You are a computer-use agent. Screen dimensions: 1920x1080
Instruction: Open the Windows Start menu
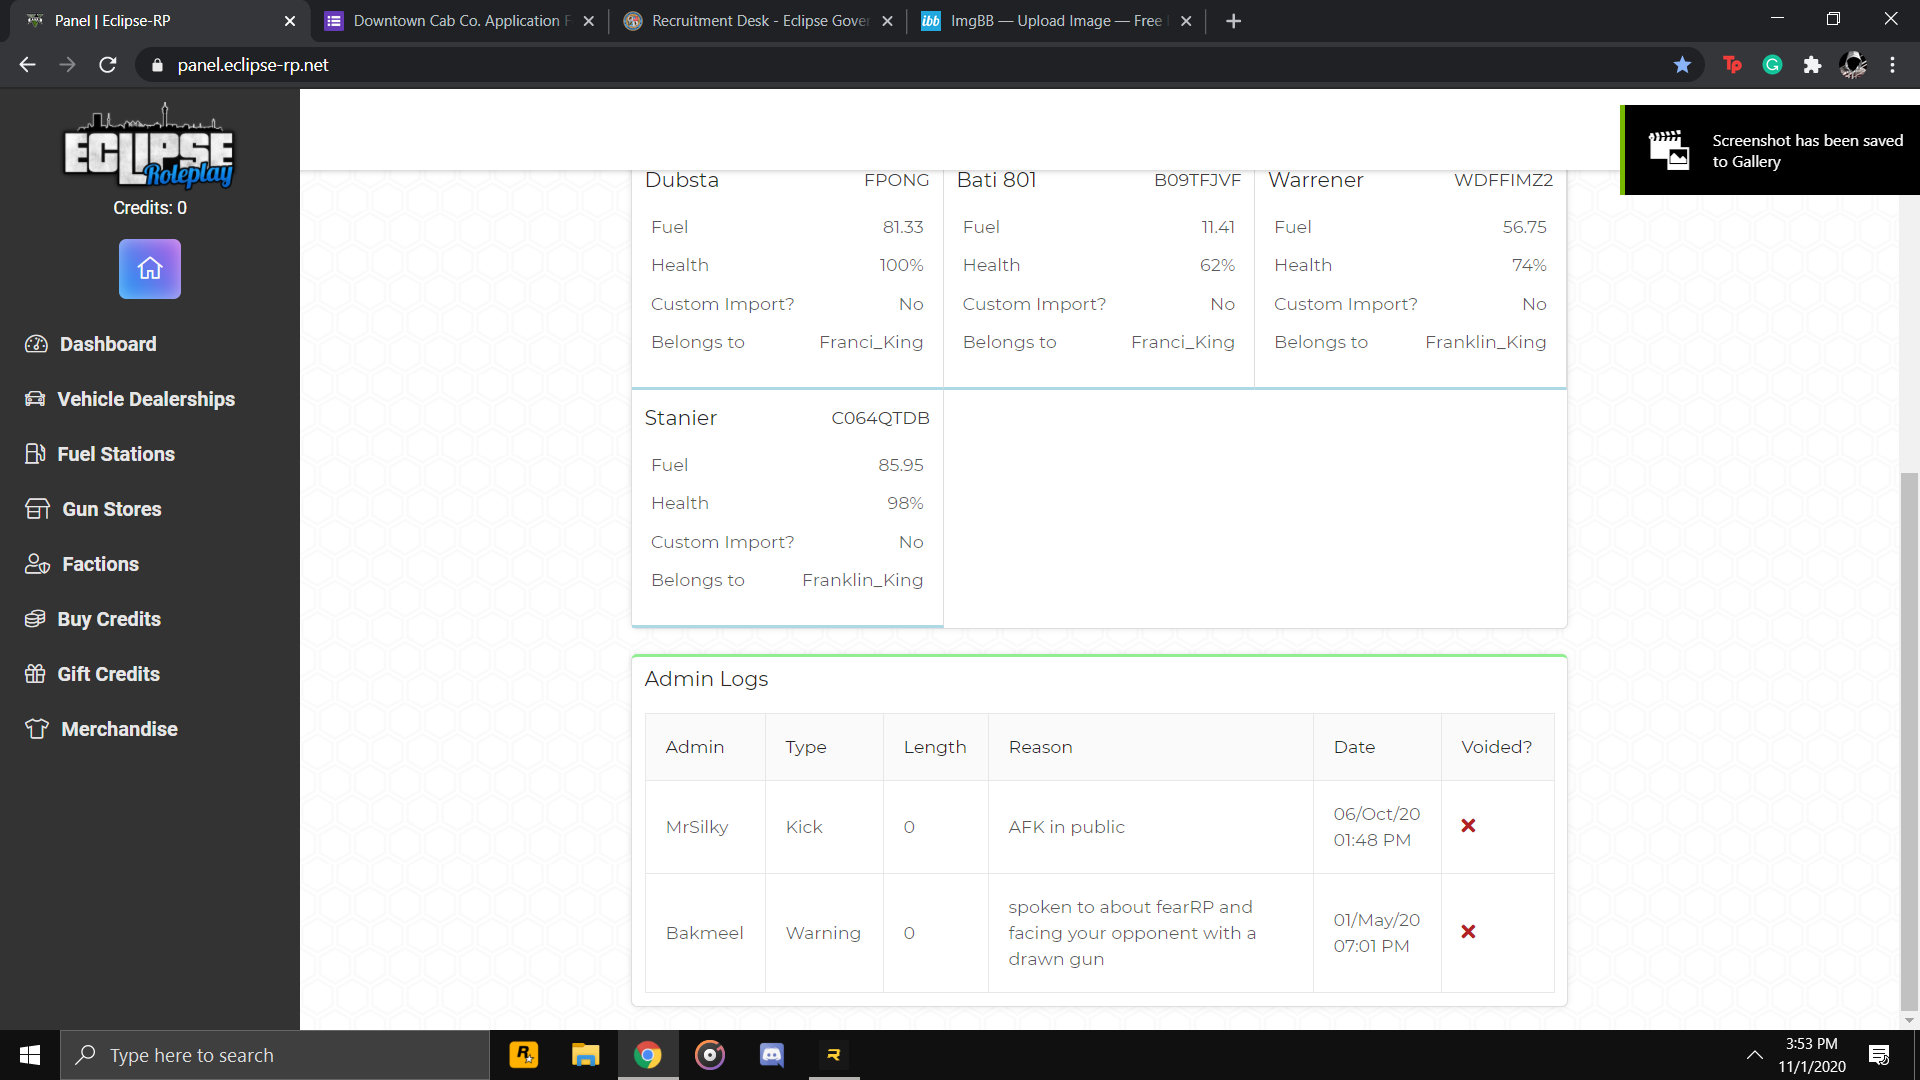30,1055
